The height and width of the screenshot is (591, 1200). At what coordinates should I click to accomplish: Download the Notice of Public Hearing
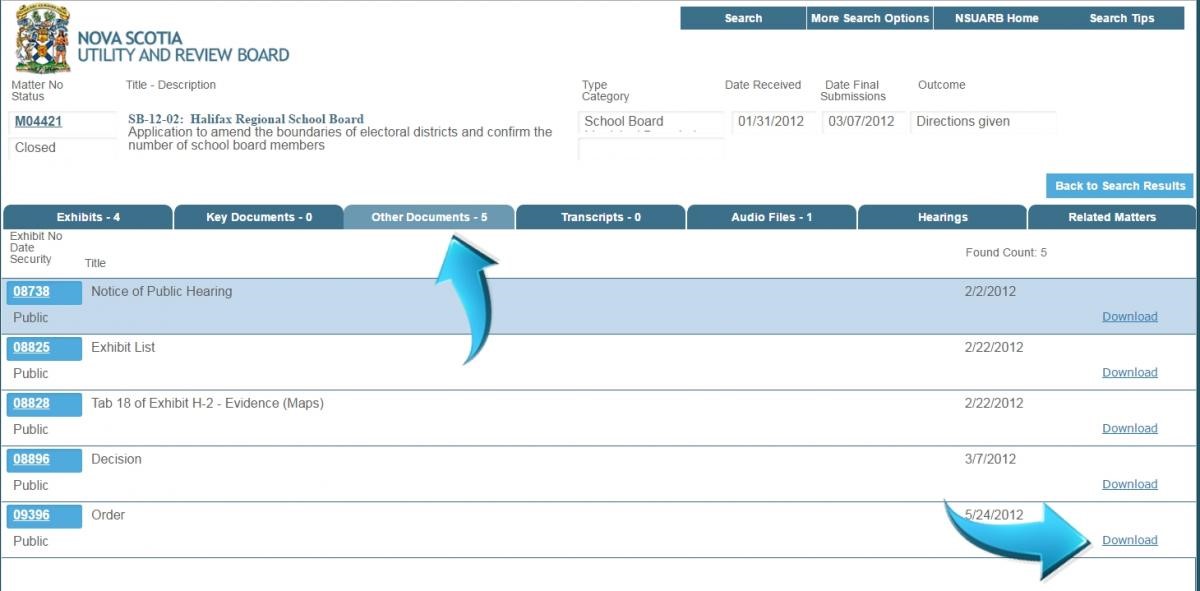point(1130,317)
